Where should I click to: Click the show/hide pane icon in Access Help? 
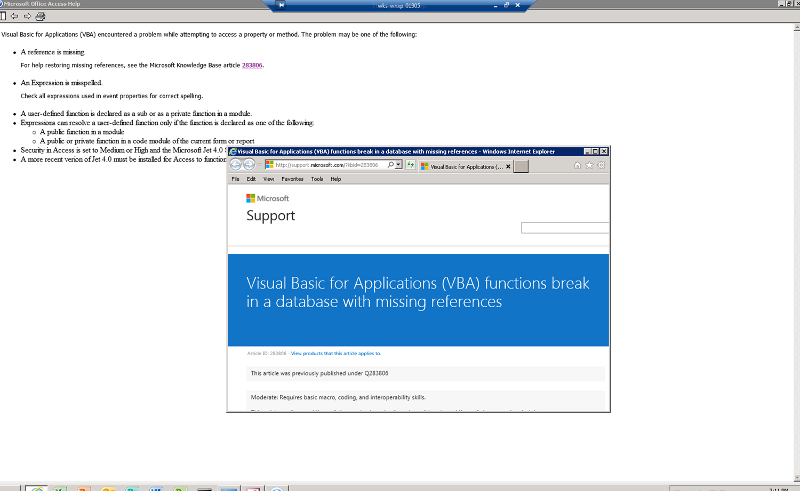click(x=3, y=16)
